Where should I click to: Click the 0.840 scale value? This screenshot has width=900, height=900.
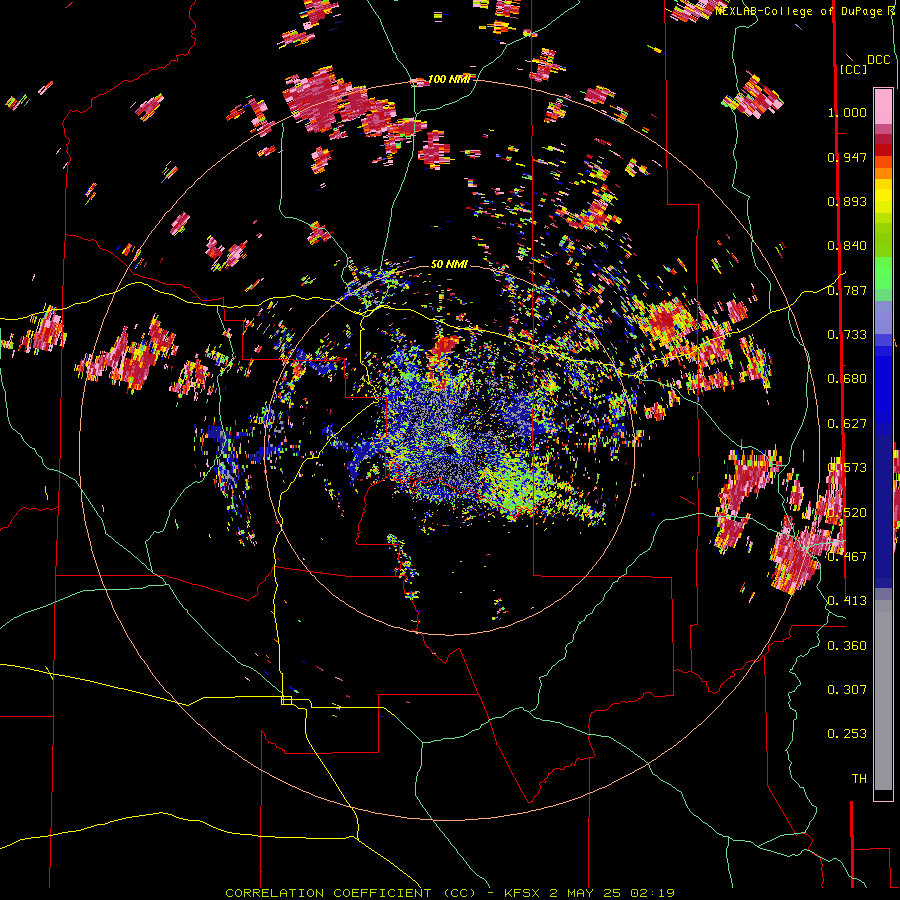click(847, 246)
